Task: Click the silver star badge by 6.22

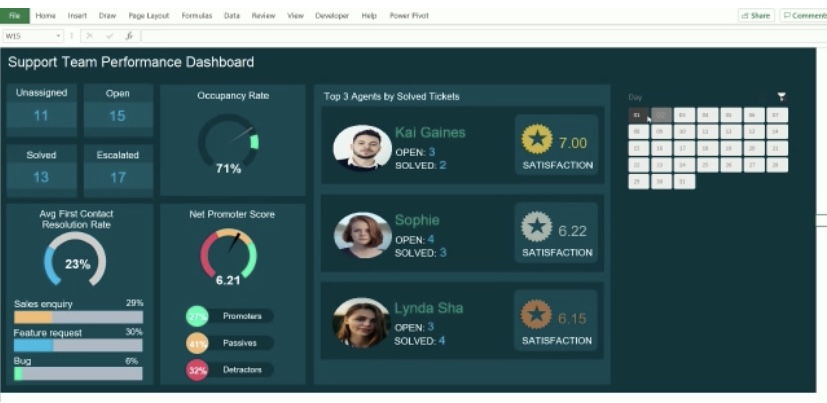Action: click(536, 227)
